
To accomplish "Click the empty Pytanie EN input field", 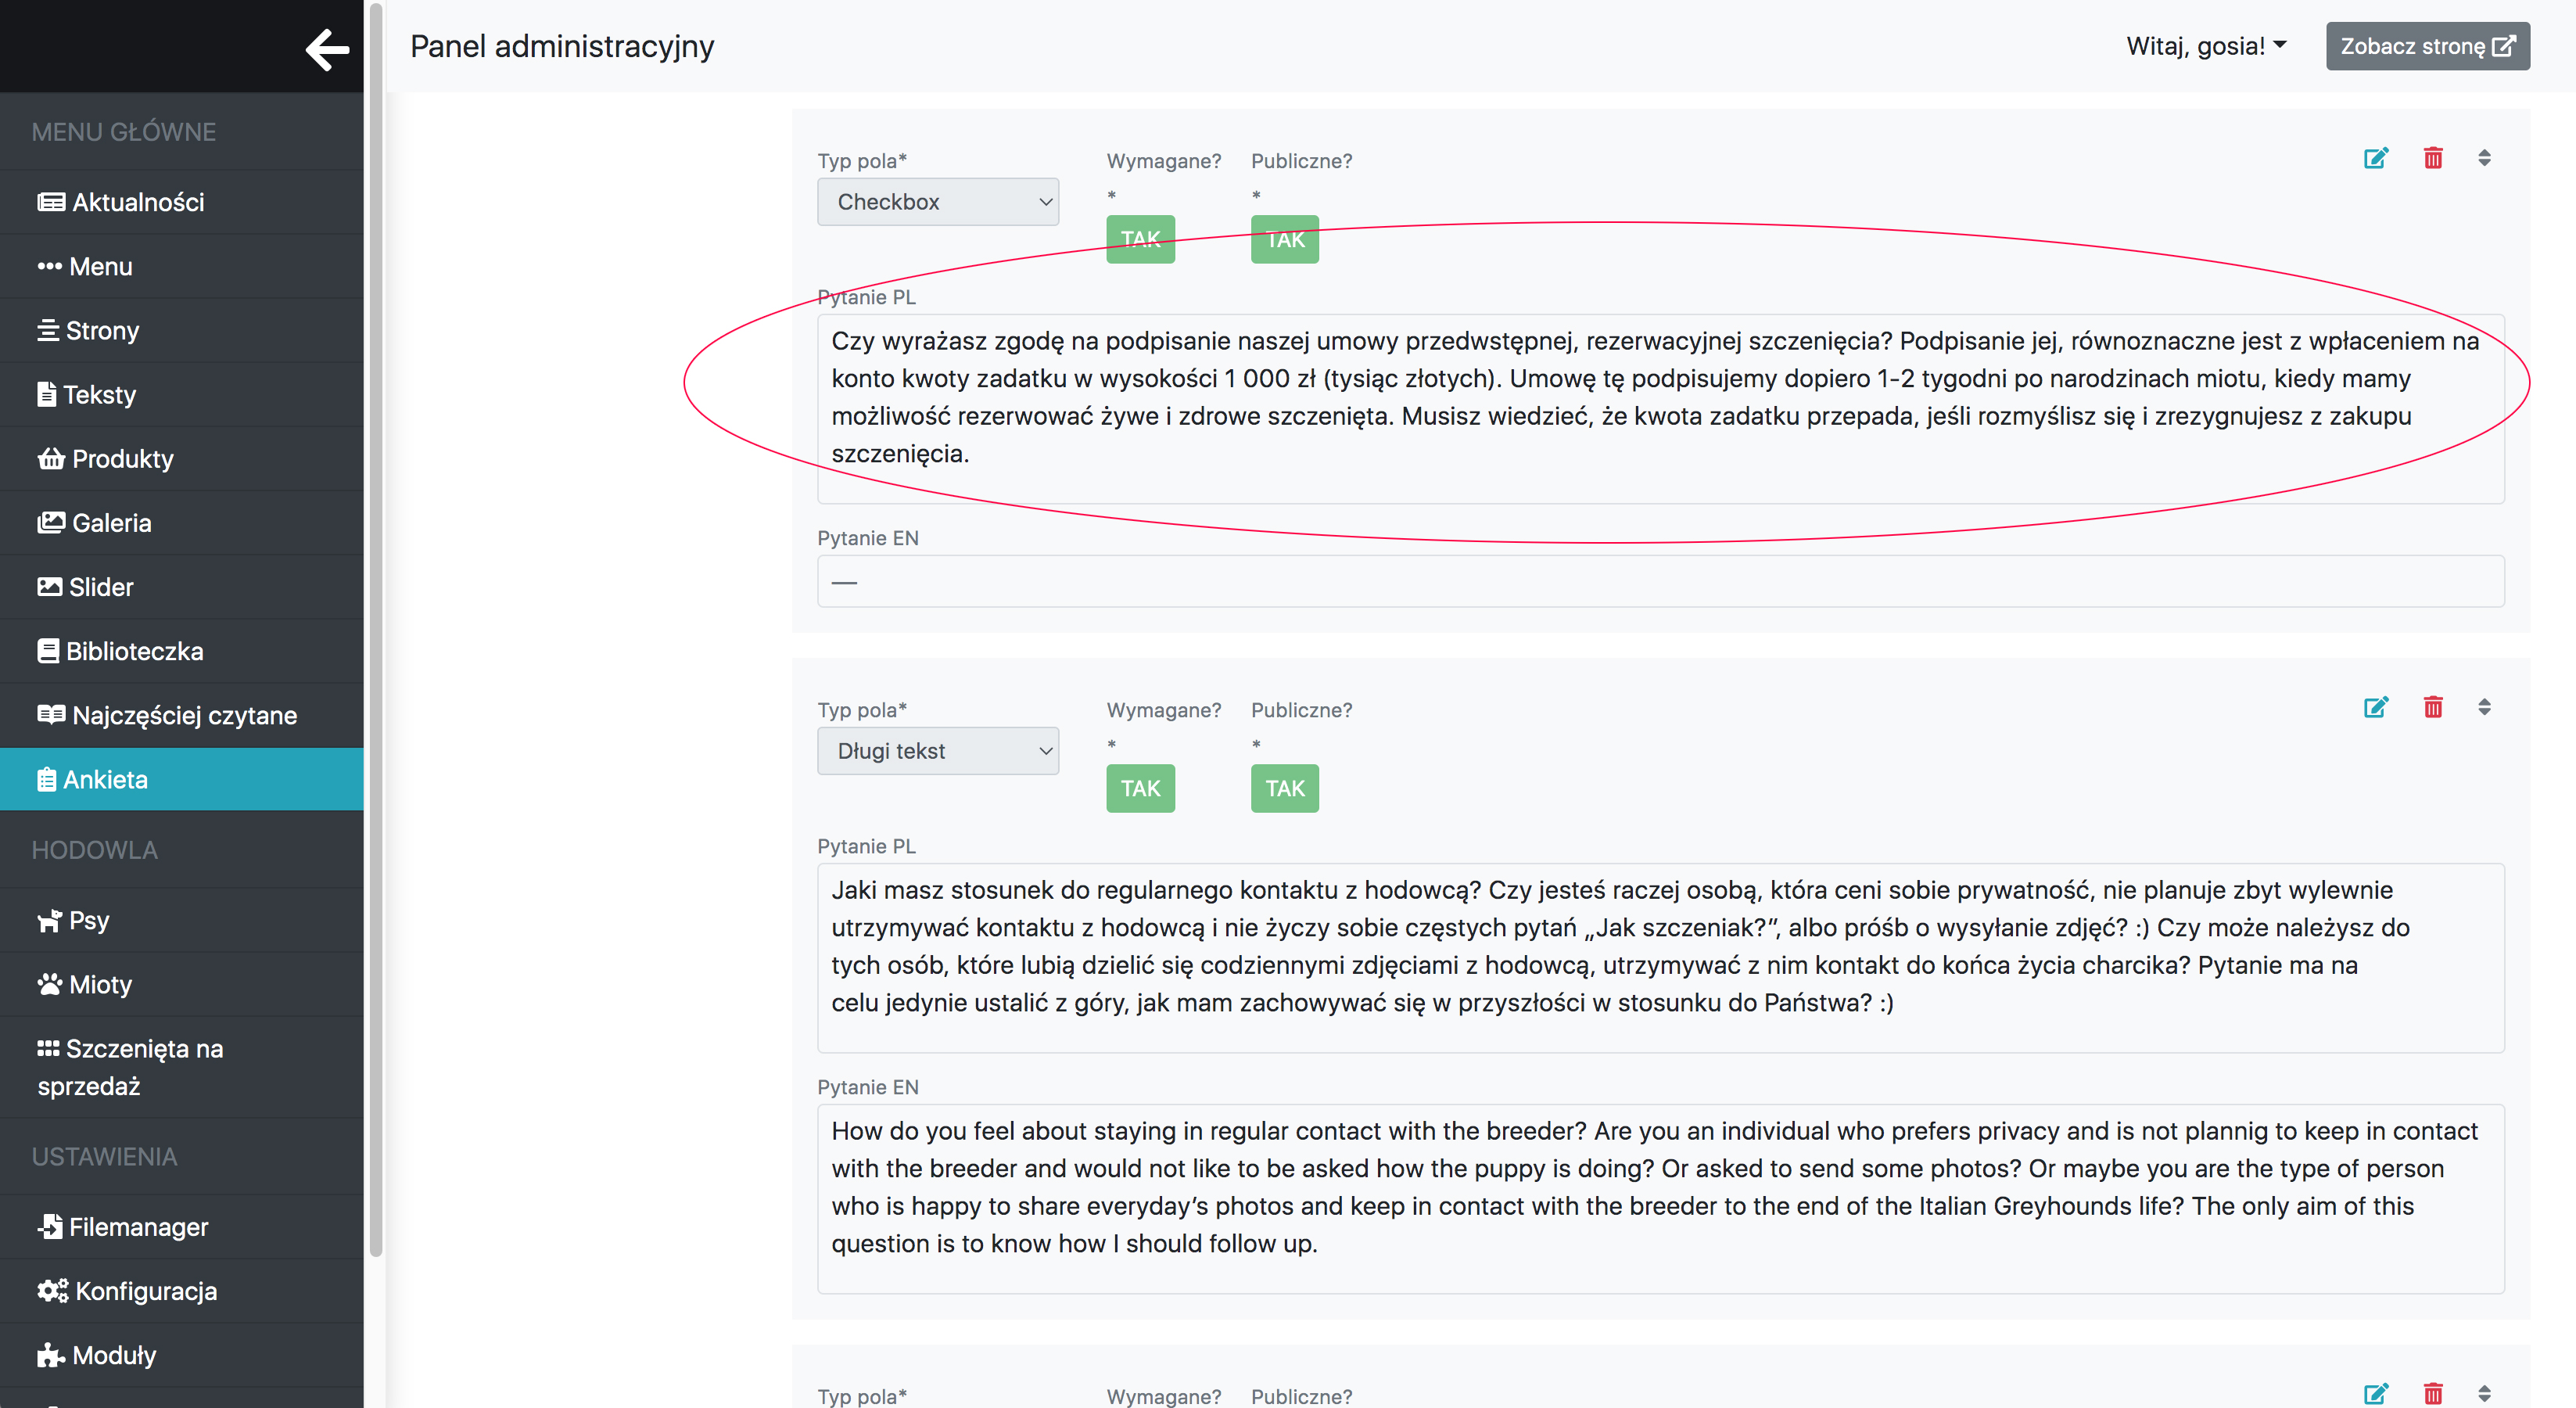I will click(x=1660, y=581).
